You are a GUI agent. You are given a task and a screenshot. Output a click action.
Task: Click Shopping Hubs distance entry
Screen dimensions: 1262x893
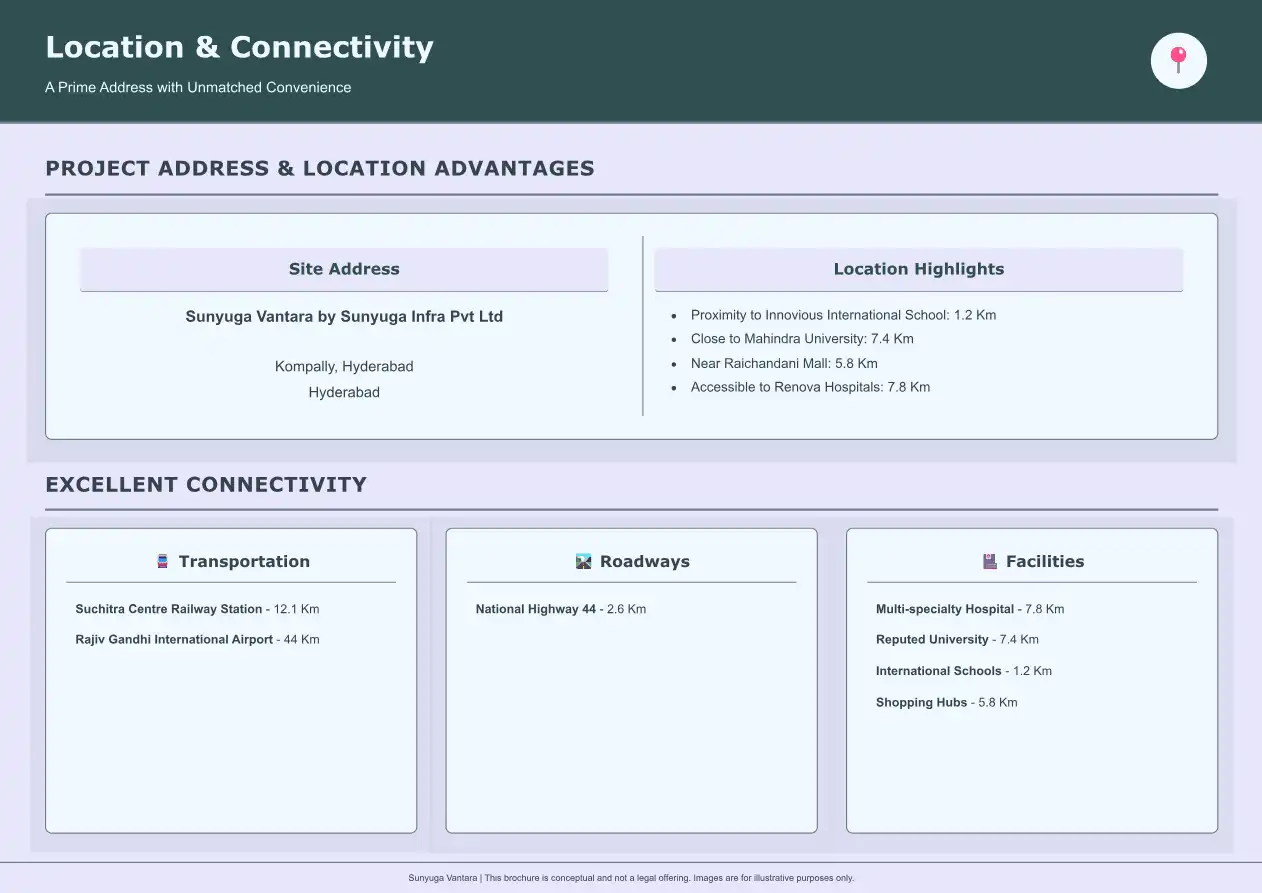(946, 703)
